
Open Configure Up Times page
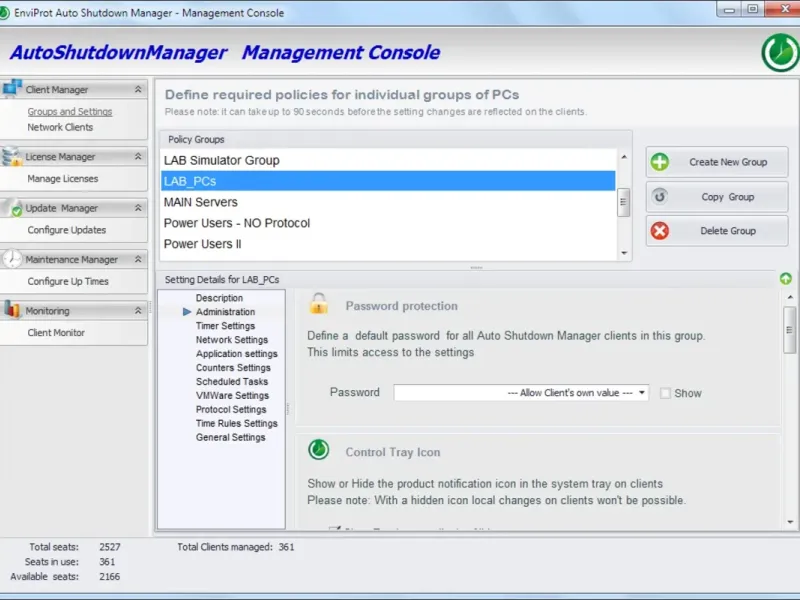click(68, 281)
